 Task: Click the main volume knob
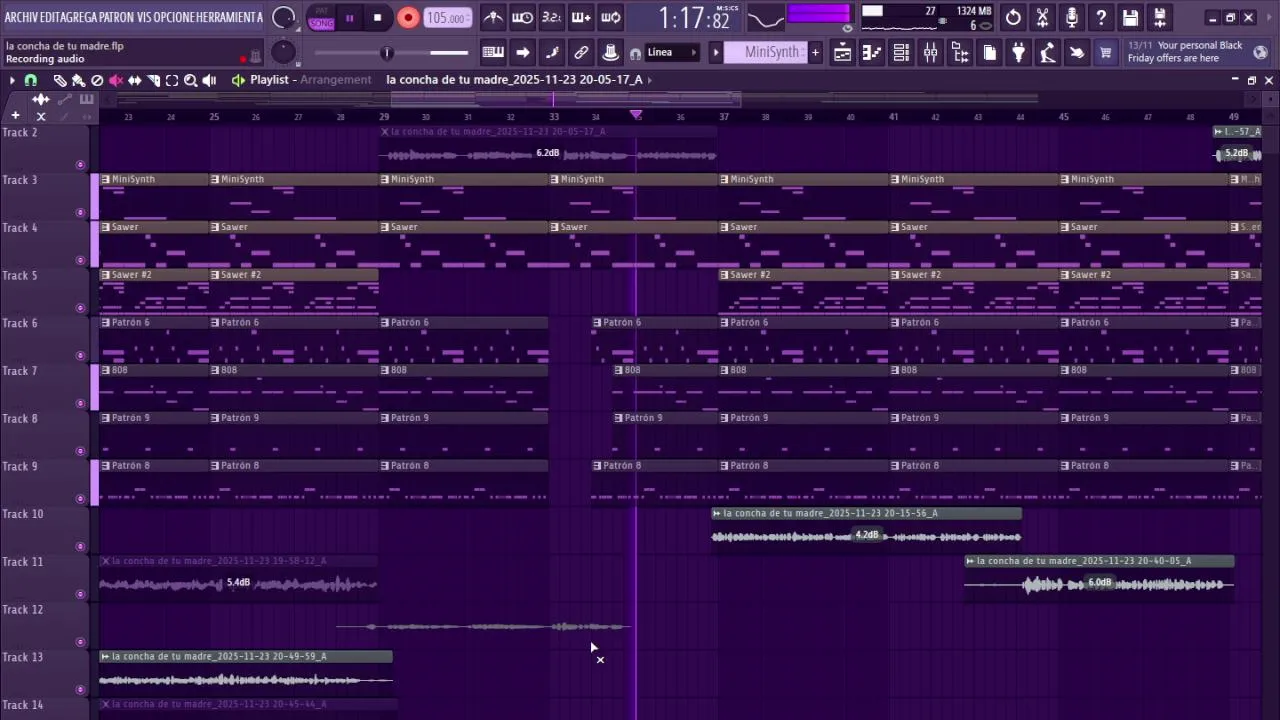[284, 18]
